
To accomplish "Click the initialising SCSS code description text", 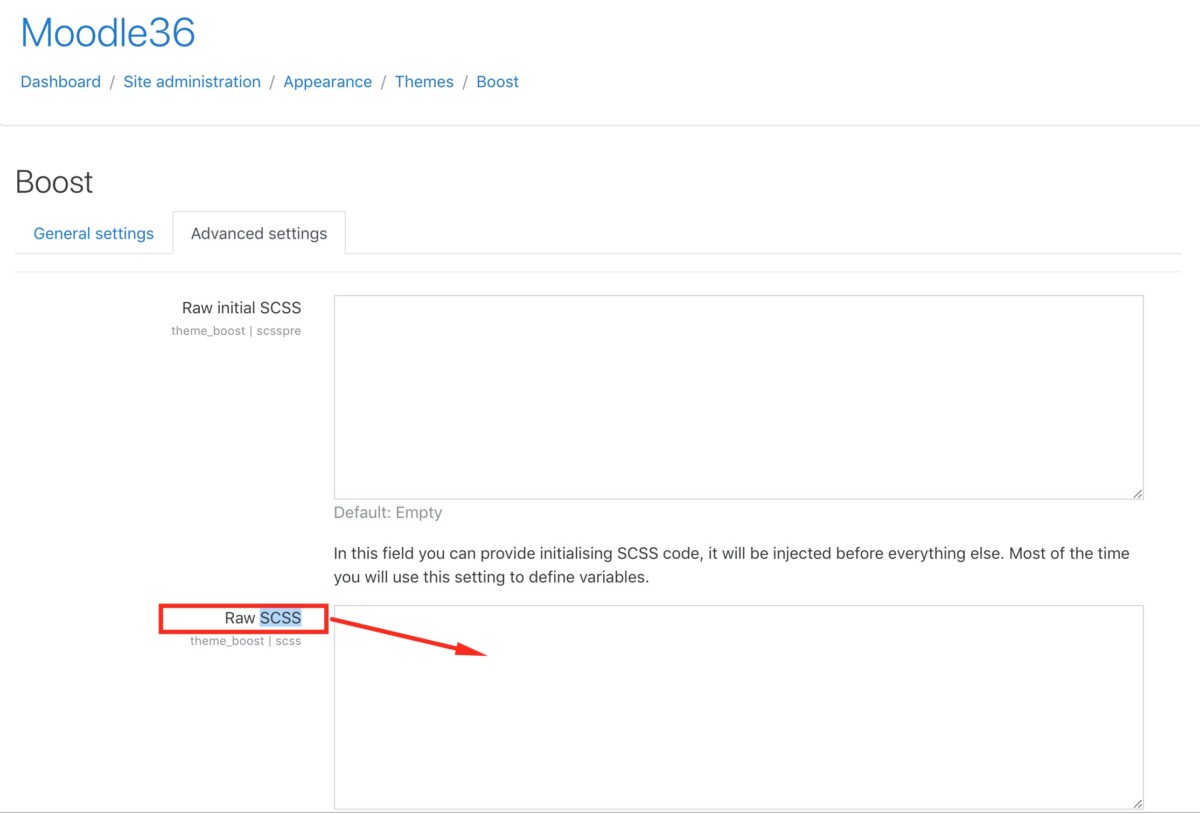I will pyautogui.click(x=731, y=565).
